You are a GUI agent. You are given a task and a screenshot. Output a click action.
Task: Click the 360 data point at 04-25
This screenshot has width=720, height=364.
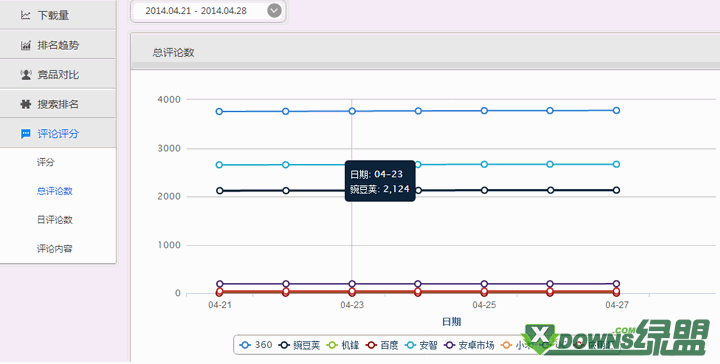tap(484, 111)
